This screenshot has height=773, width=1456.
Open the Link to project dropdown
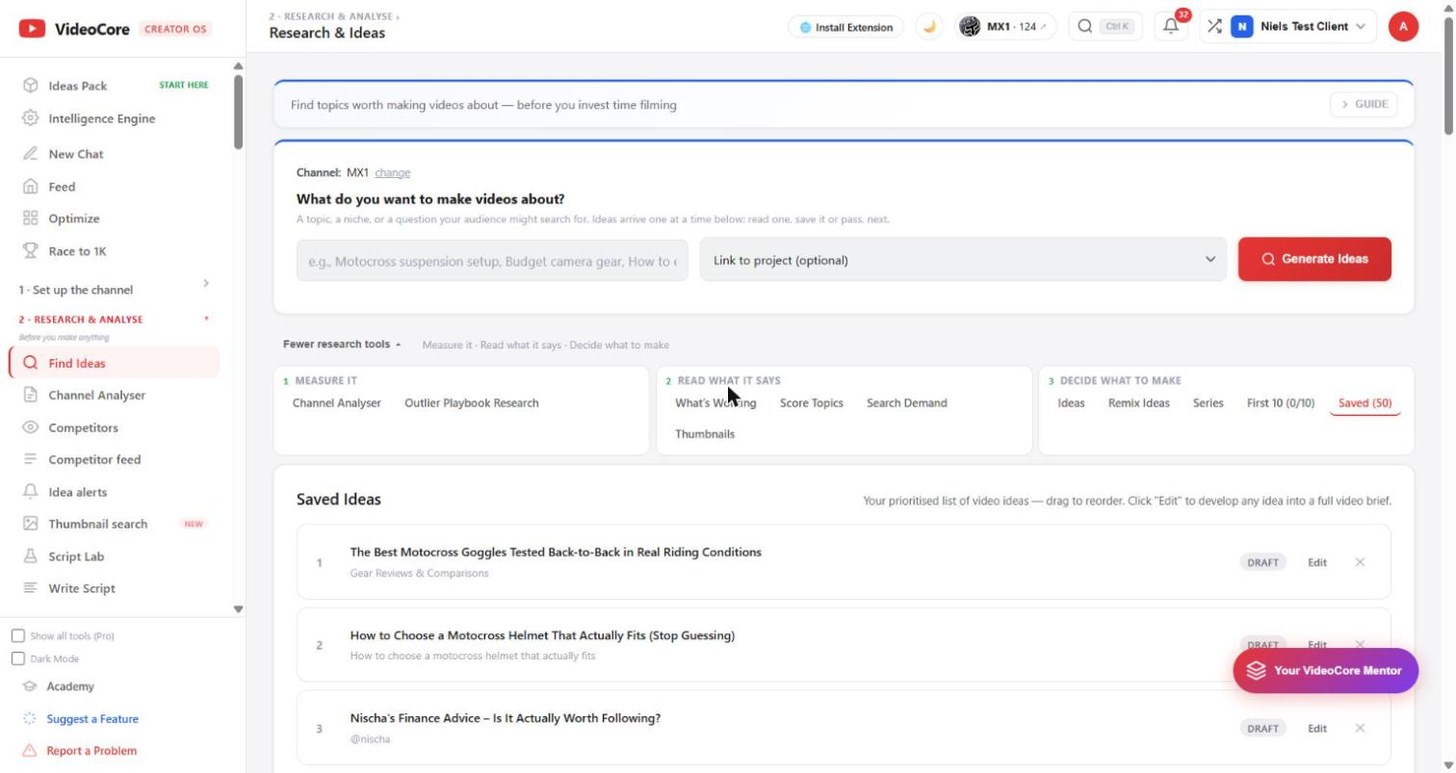[963, 260]
